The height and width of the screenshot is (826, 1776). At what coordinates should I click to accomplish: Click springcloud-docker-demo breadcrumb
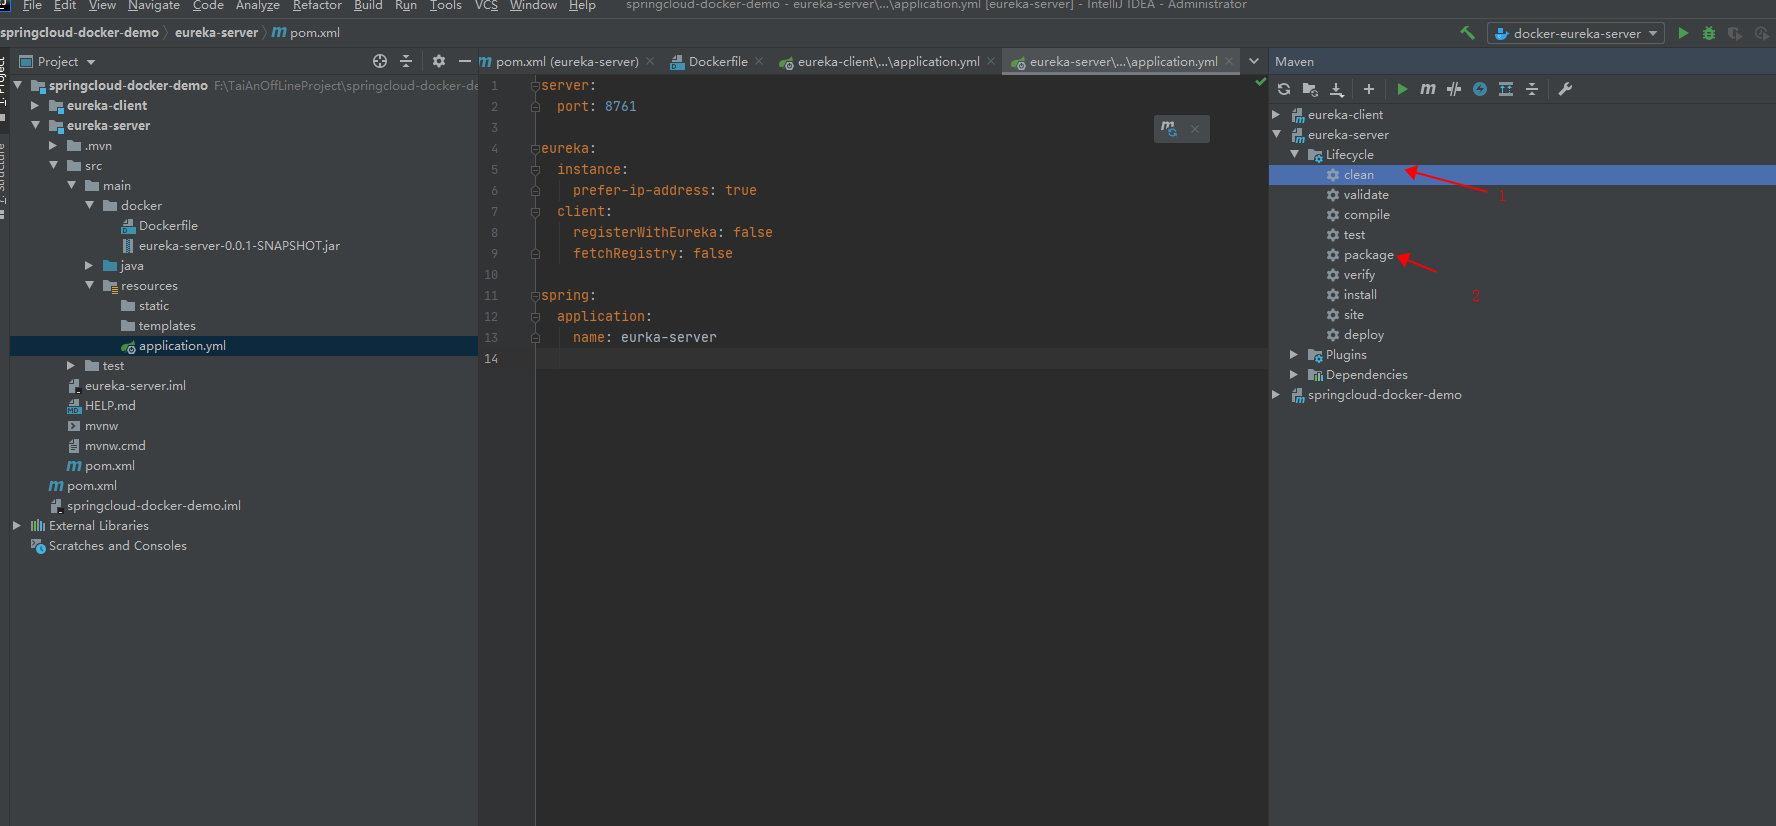[79, 33]
